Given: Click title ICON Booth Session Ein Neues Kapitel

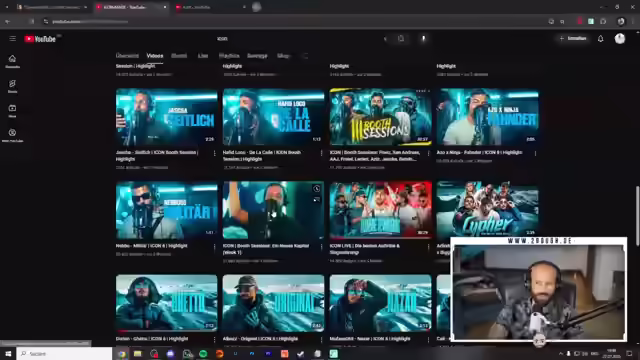Looking at the screenshot, I should (x=266, y=249).
